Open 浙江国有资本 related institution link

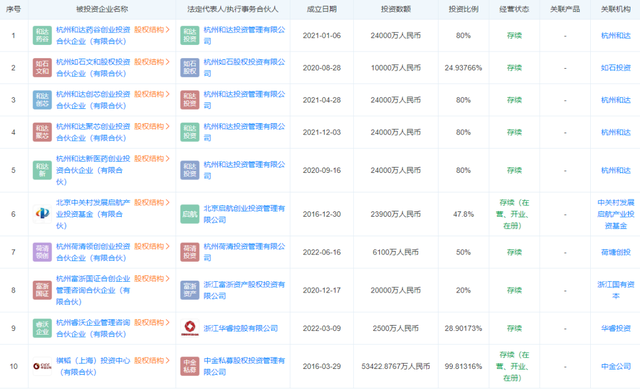[x=616, y=290]
